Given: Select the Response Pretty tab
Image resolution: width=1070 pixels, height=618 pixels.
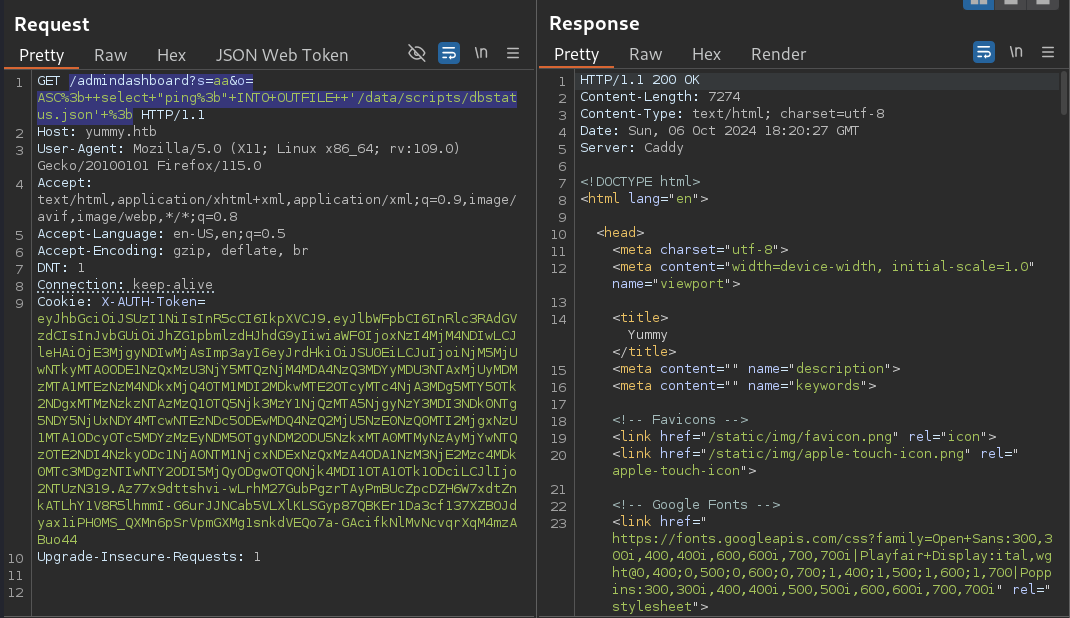Looking at the screenshot, I should click(x=577, y=55).
